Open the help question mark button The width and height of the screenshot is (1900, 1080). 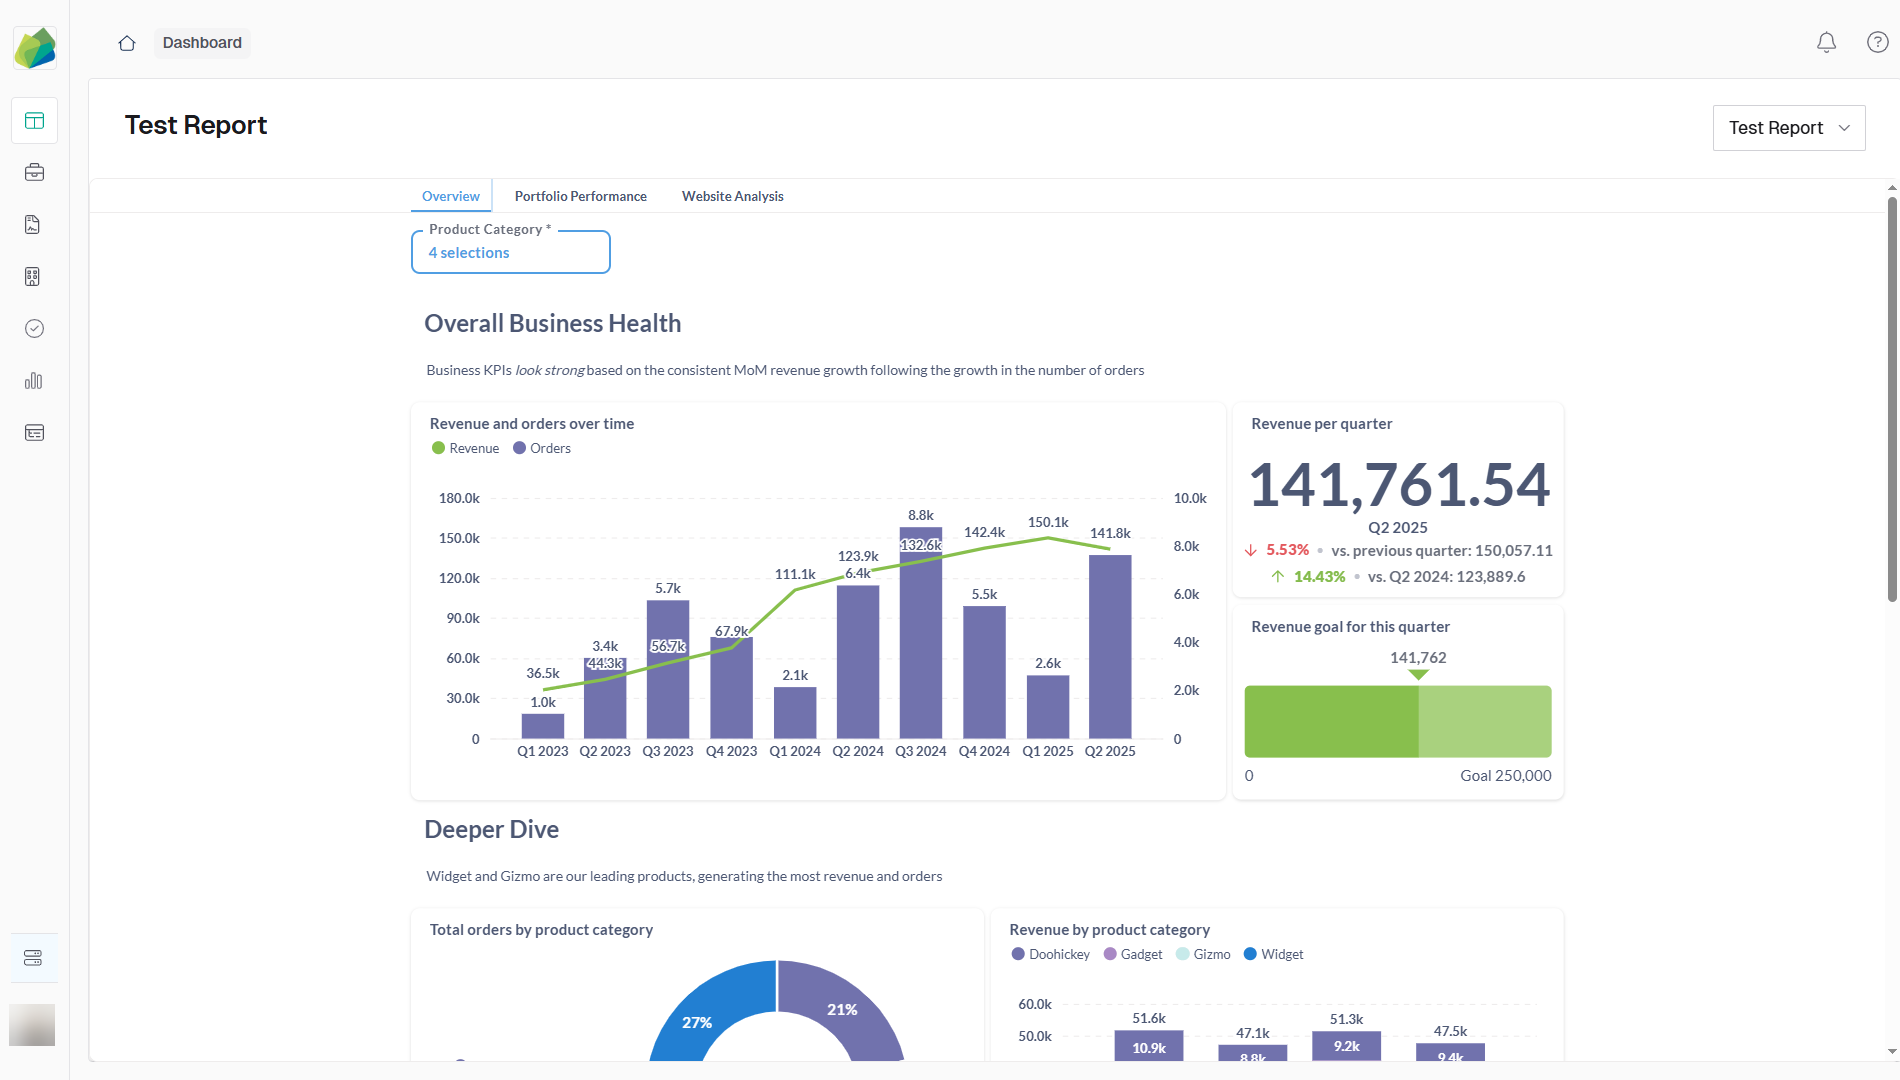pyautogui.click(x=1877, y=42)
